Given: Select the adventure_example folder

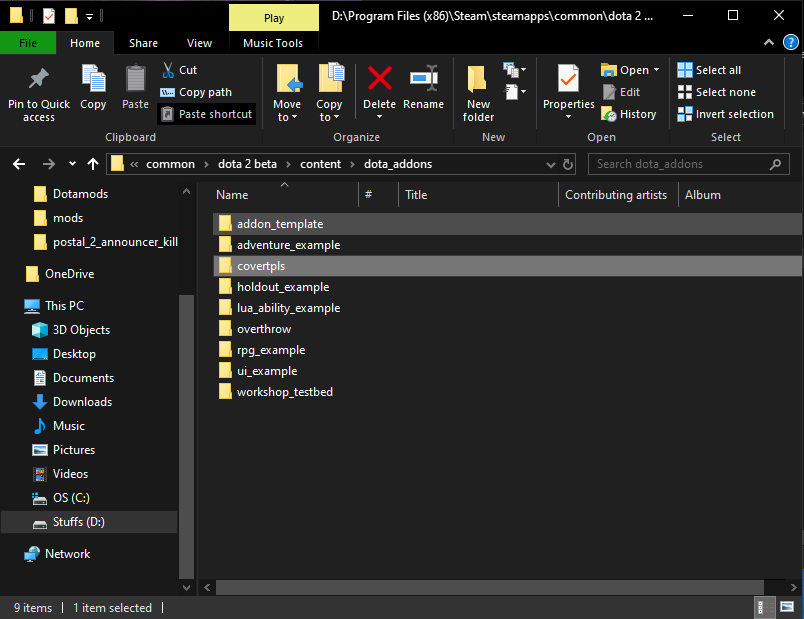Looking at the screenshot, I should click(x=507, y=245).
